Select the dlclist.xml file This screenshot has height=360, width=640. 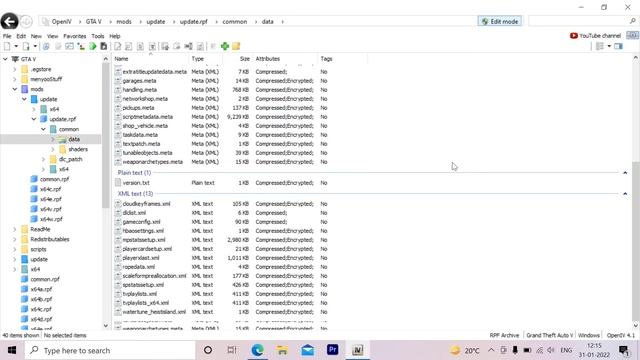coord(134,213)
